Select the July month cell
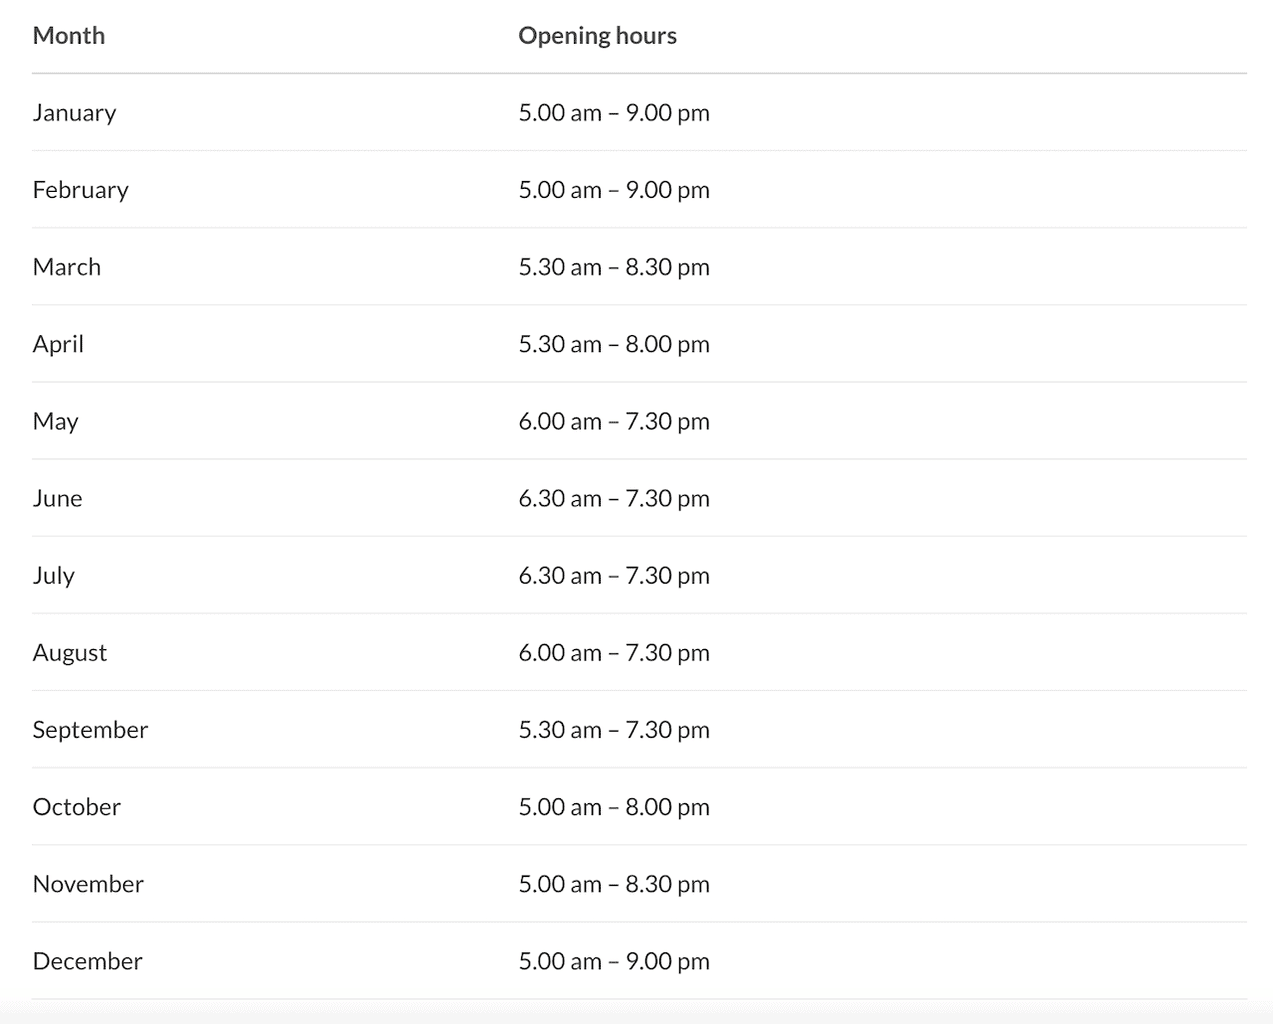 tap(54, 575)
